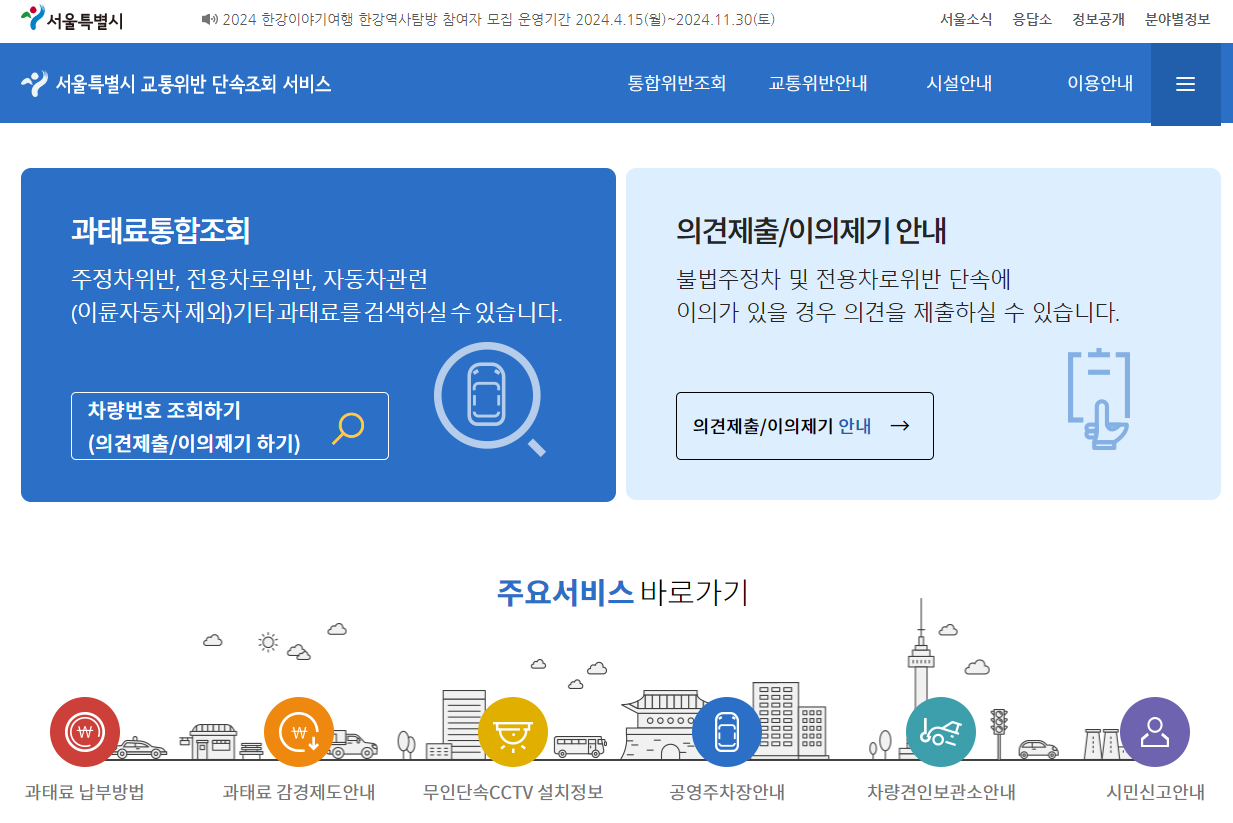Go to 서울소식 link
Image resolution: width=1233 pixels, height=823 pixels.
(x=966, y=19)
